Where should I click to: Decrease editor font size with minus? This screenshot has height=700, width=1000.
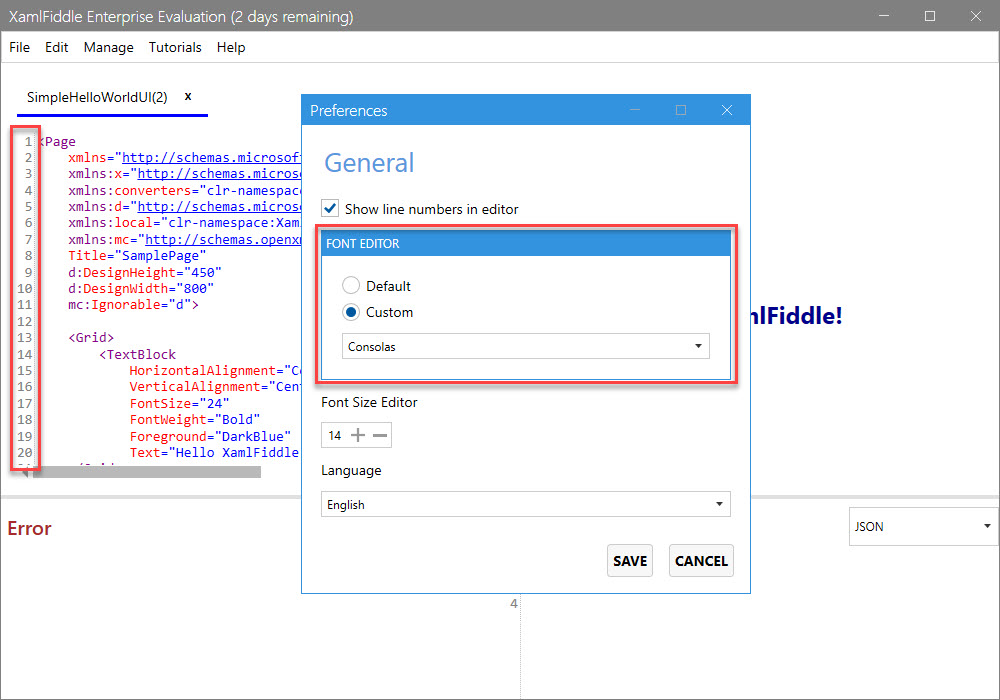point(380,435)
